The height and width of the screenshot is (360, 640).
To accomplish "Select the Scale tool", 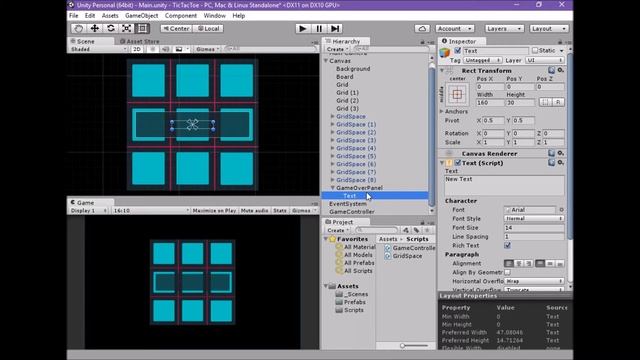I will pyautogui.click(x=126, y=29).
